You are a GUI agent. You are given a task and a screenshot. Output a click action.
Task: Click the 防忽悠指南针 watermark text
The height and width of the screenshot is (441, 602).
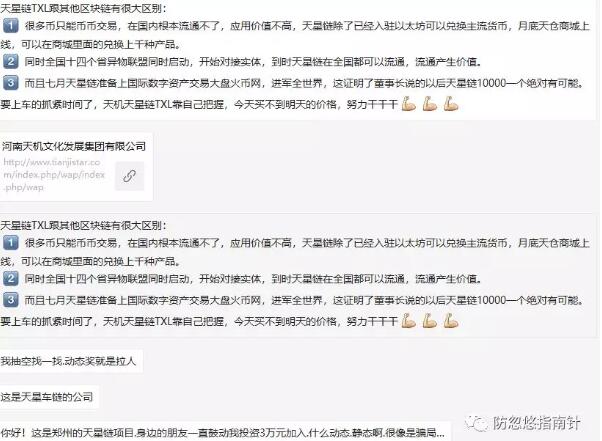coord(536,423)
